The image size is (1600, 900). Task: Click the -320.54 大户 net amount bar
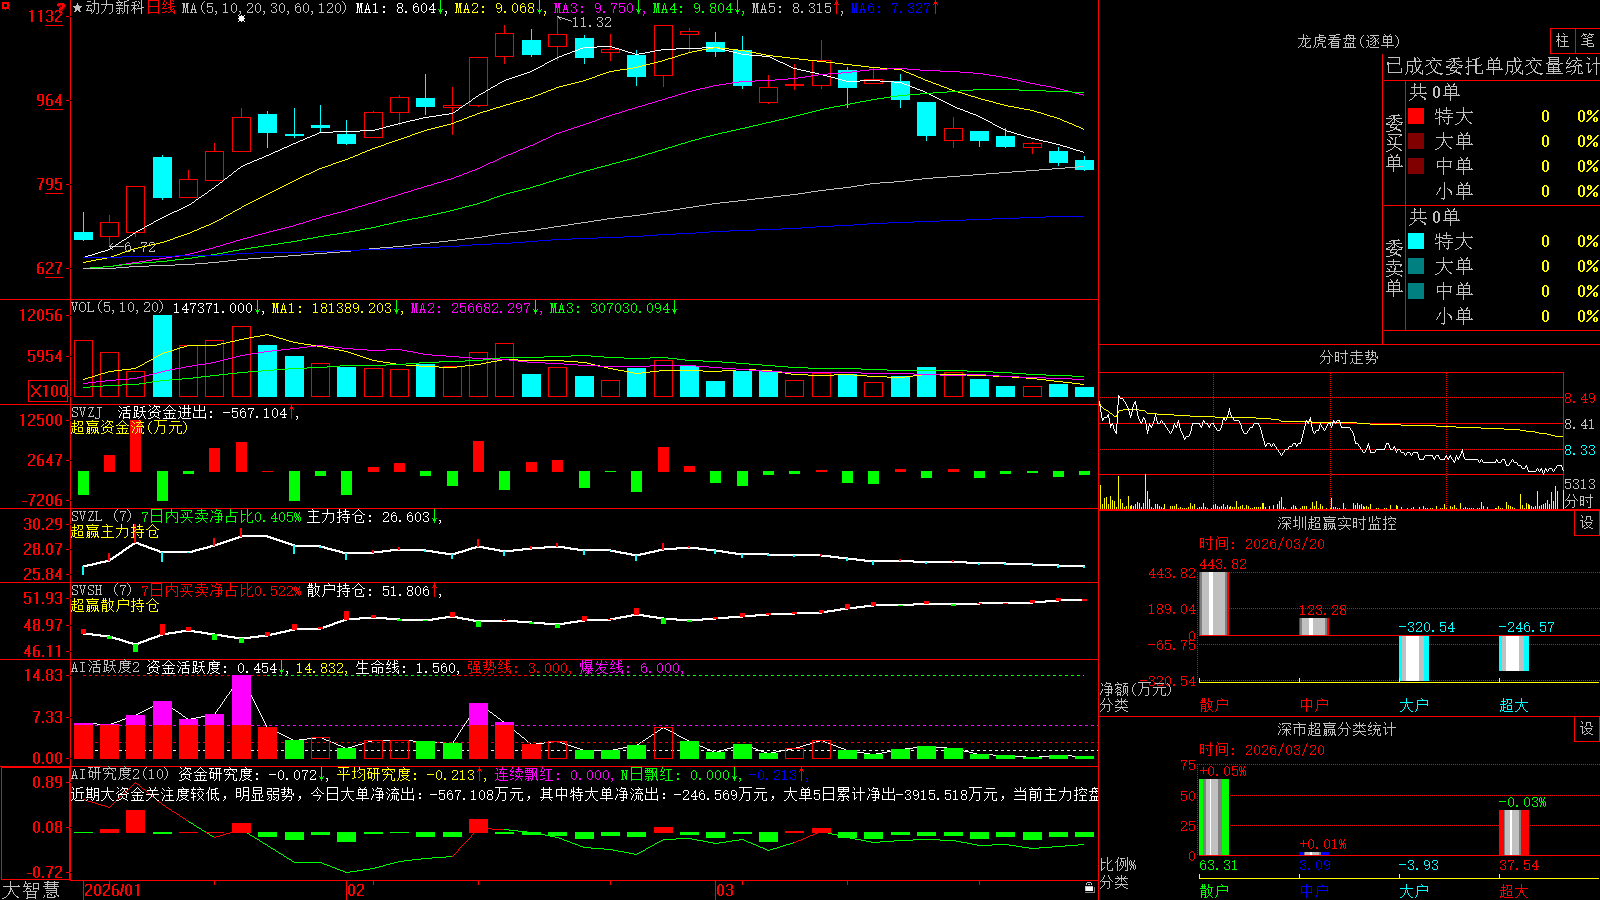1414,658
